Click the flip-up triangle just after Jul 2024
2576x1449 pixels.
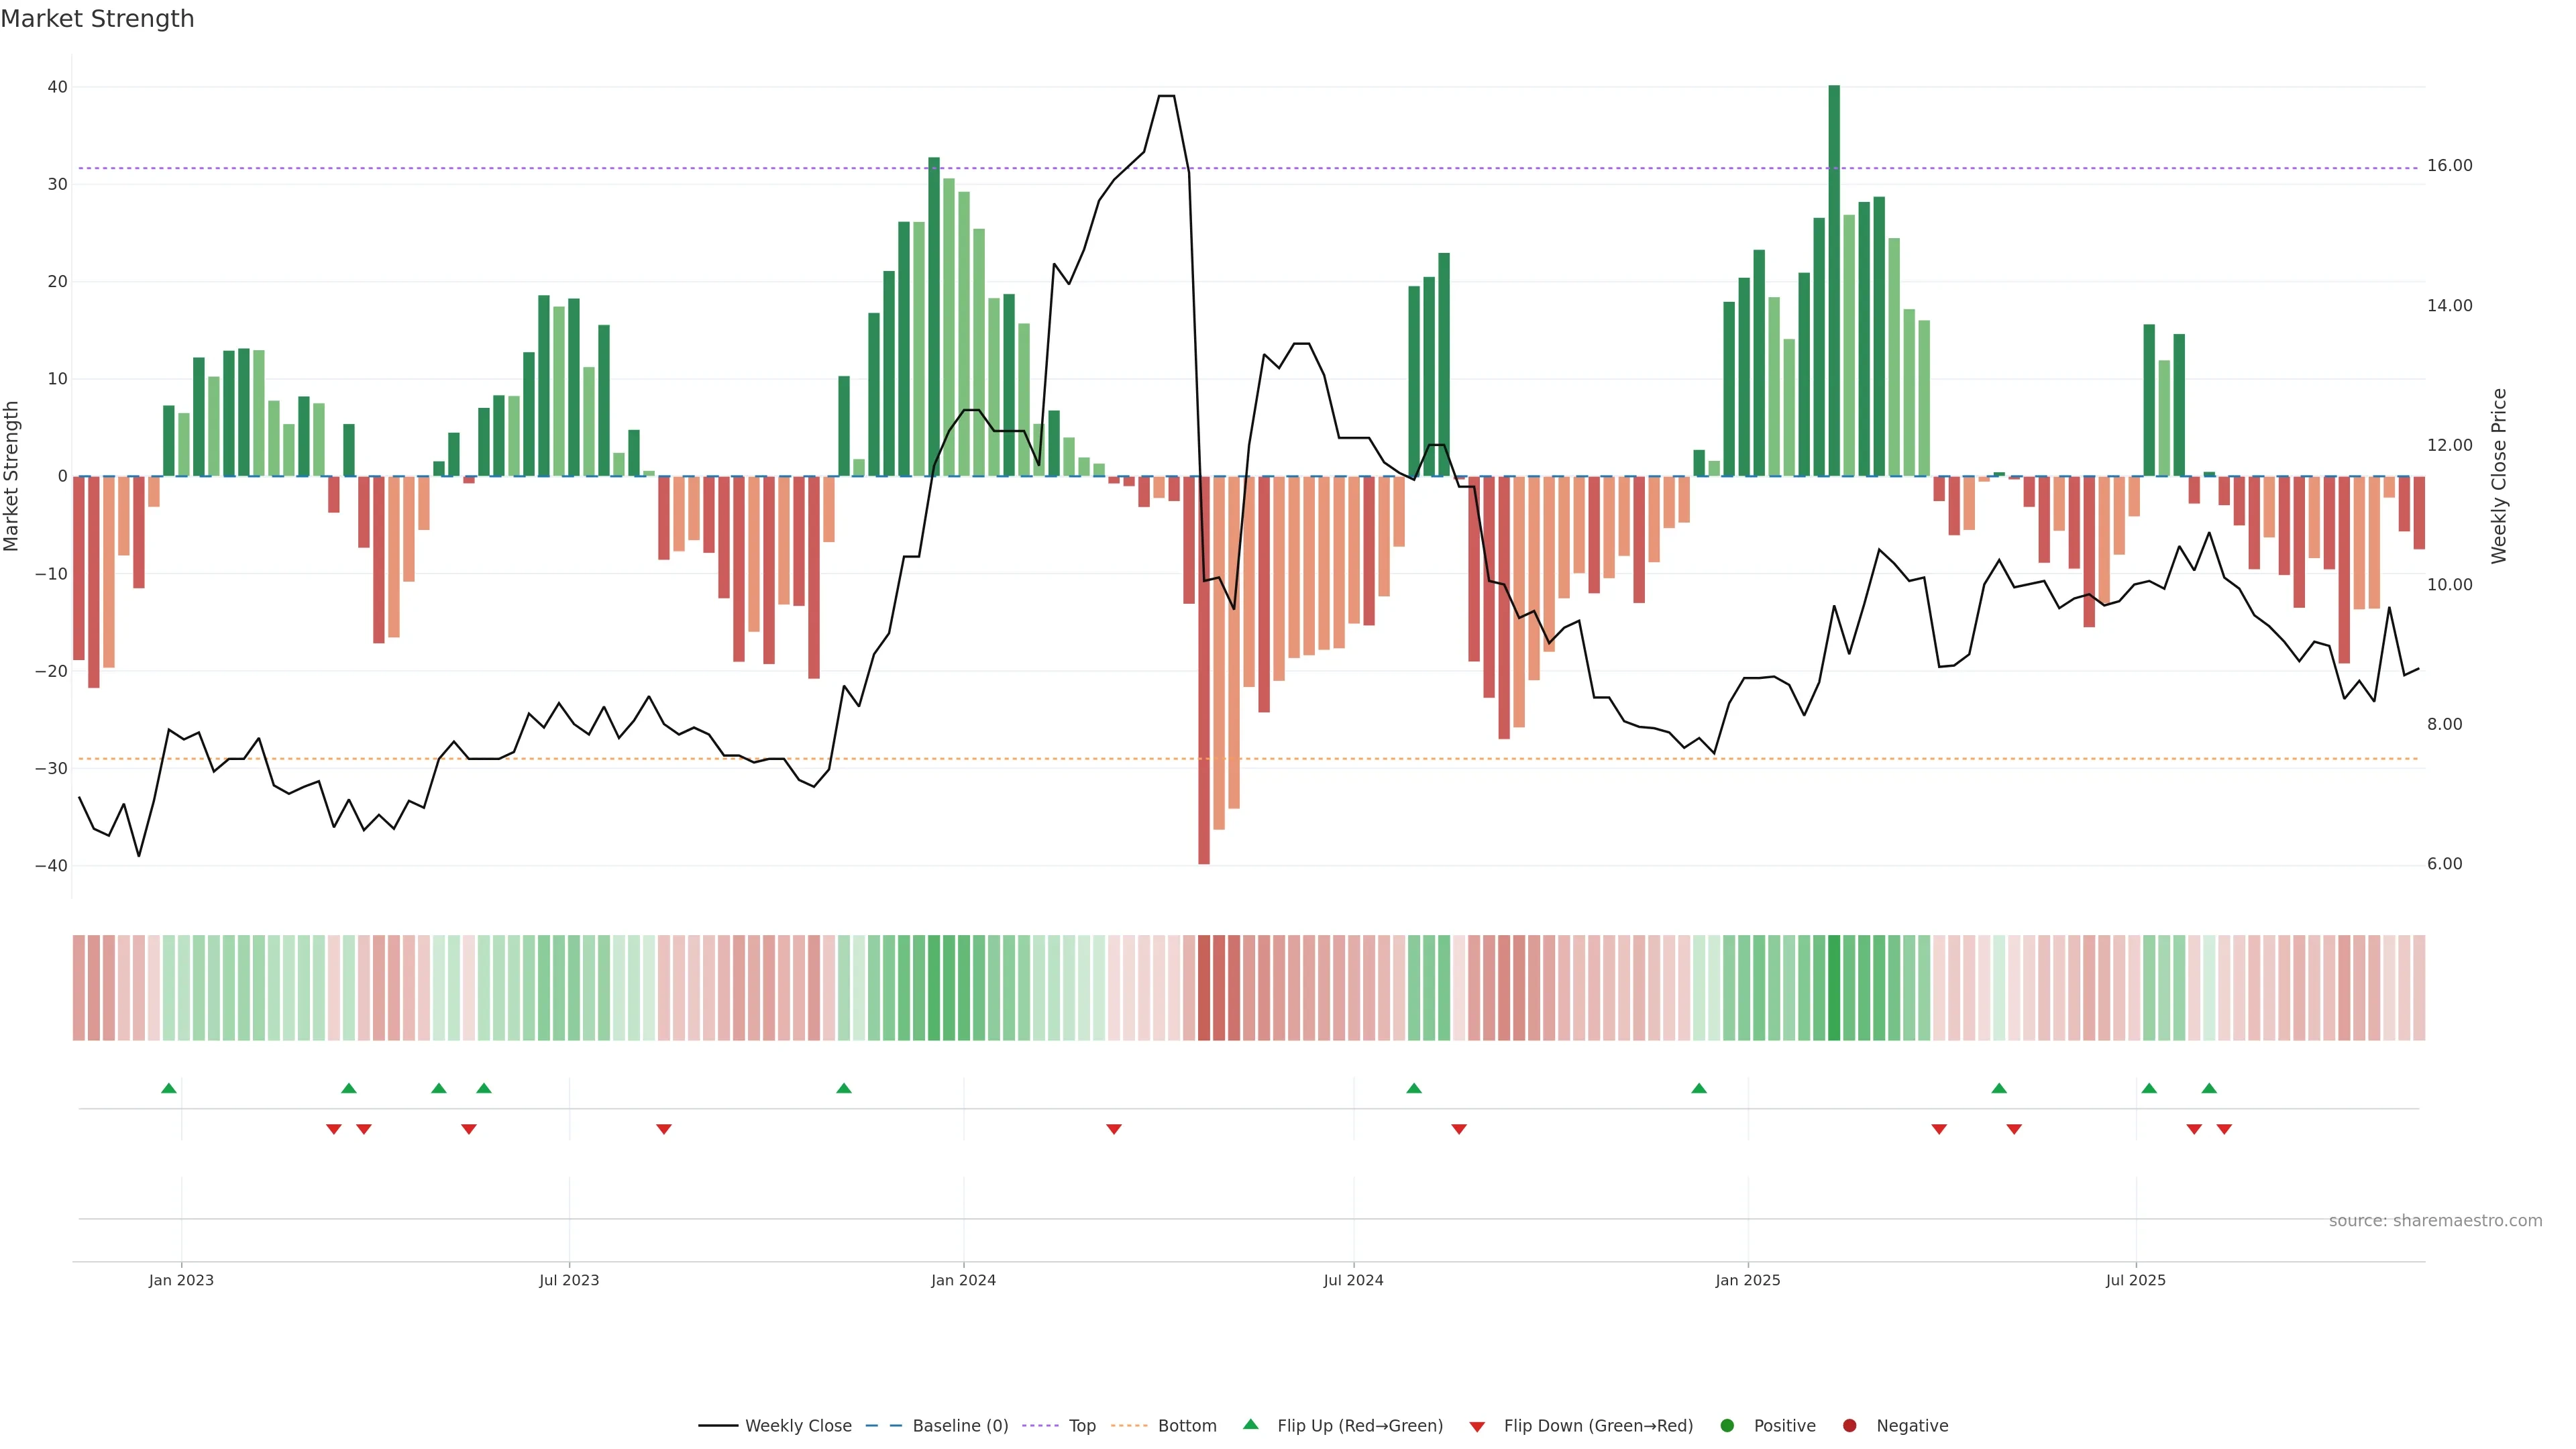1414,1088
